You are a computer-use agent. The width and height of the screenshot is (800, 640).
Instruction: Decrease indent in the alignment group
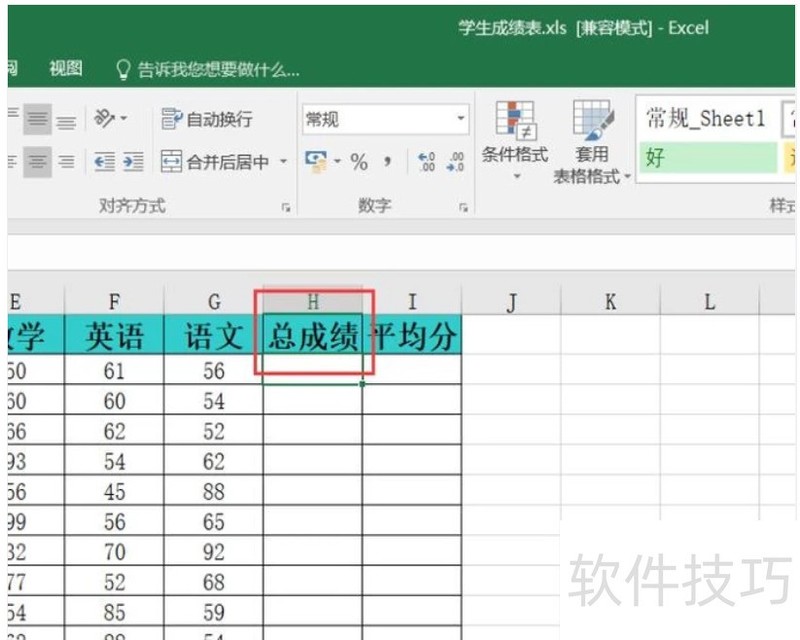pyautogui.click(x=105, y=162)
